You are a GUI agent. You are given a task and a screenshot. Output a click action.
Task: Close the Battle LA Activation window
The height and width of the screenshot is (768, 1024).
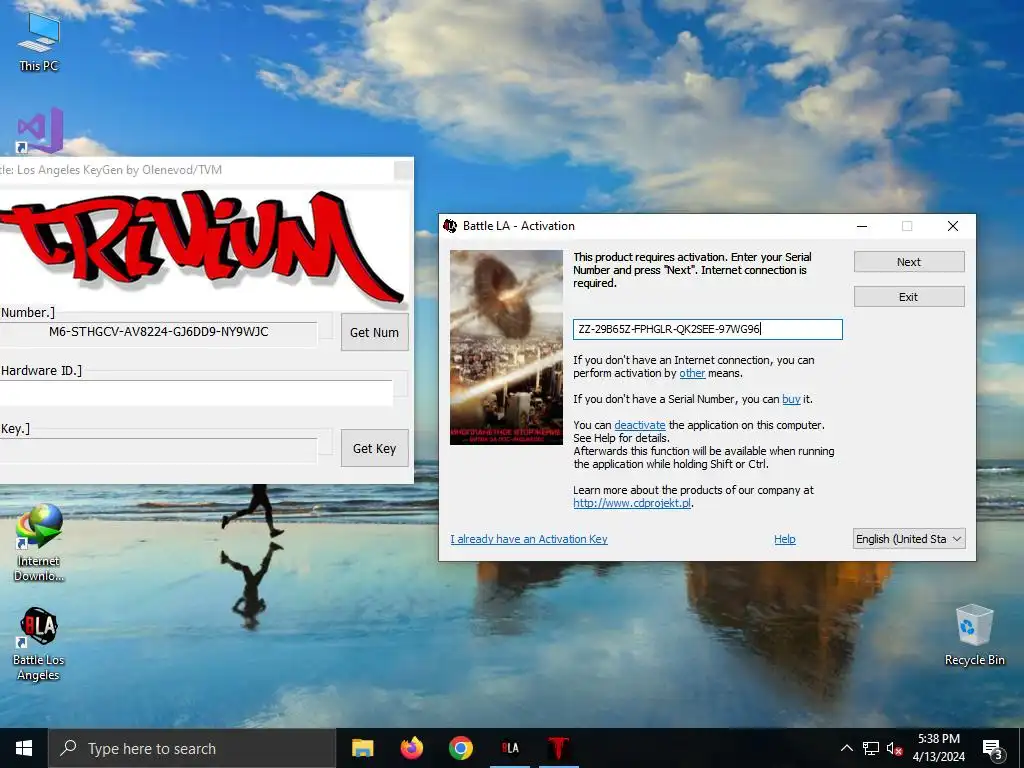[953, 226]
